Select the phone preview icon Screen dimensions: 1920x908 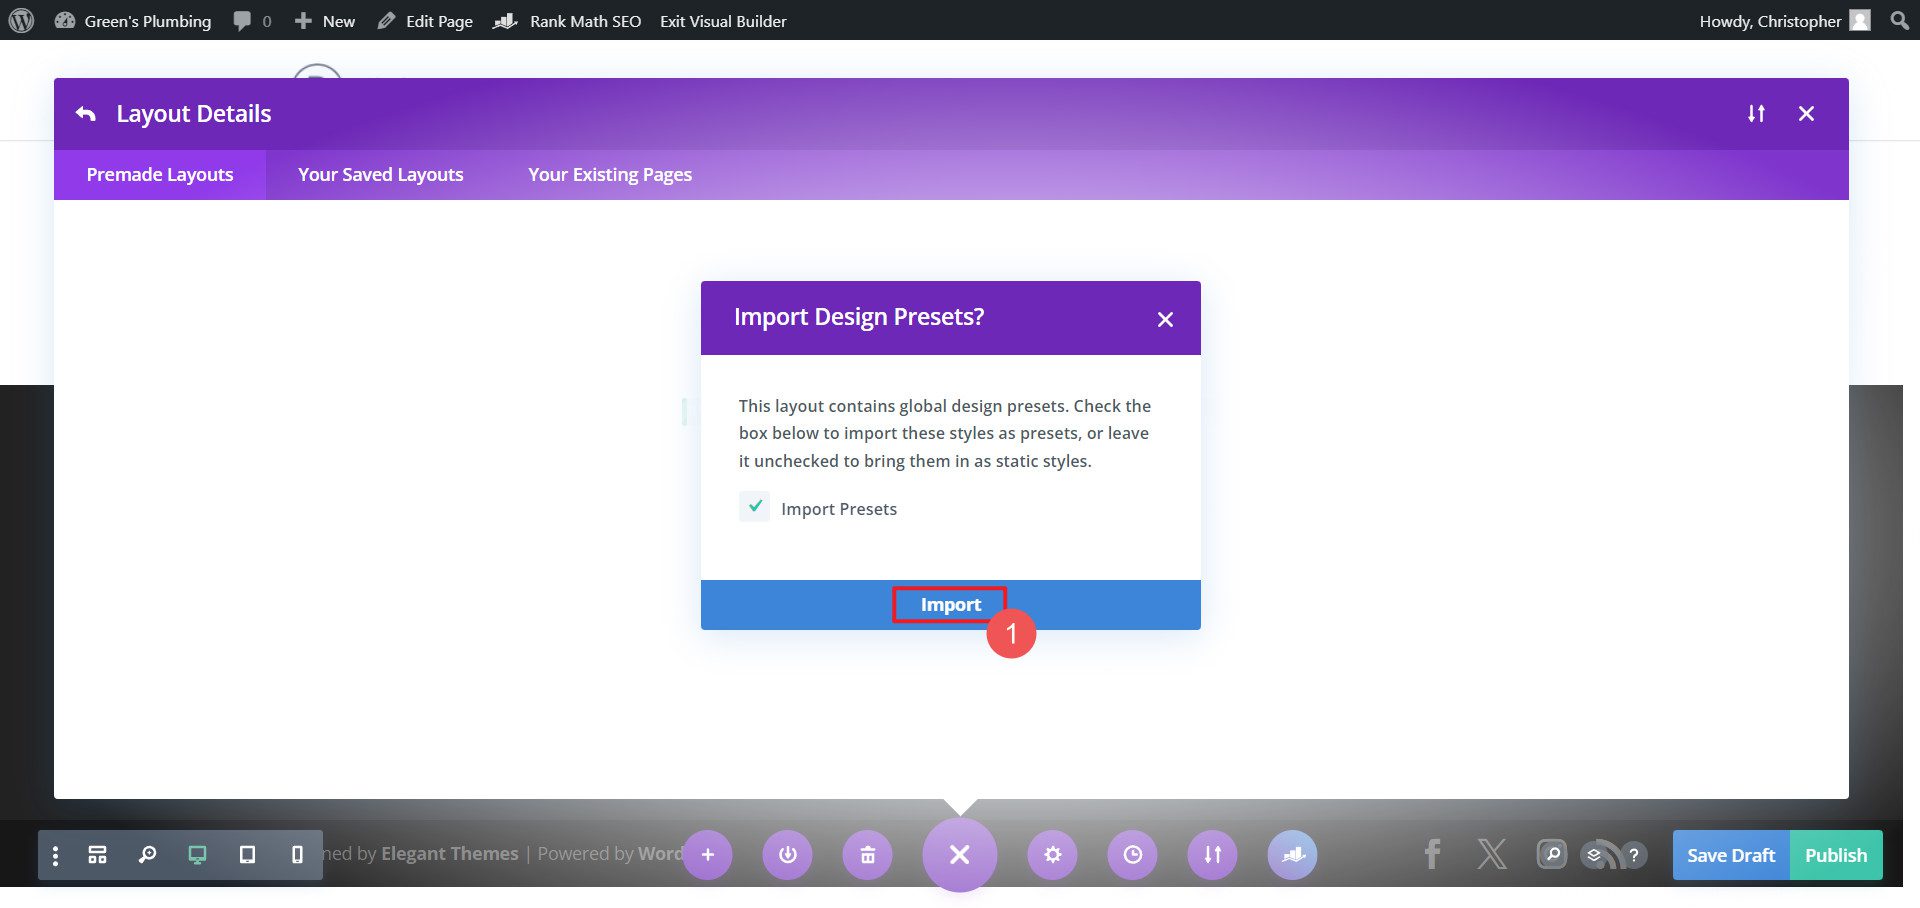[296, 854]
